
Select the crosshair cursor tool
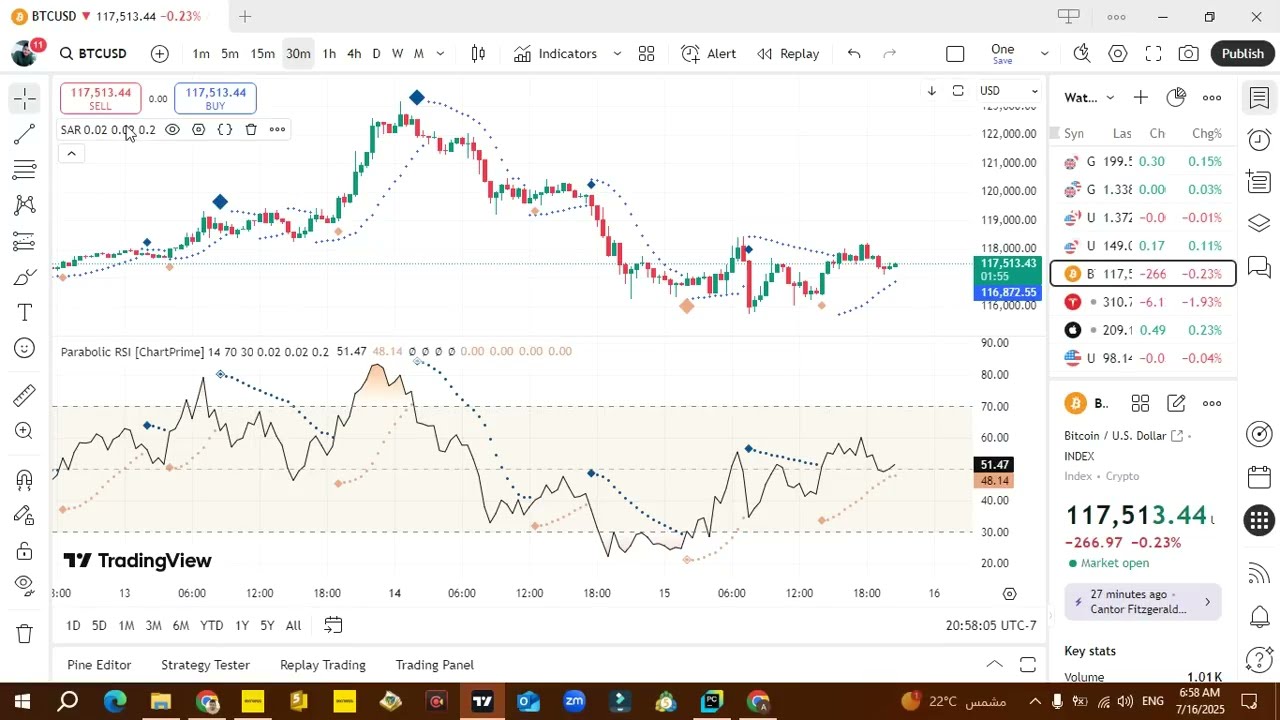[25, 97]
